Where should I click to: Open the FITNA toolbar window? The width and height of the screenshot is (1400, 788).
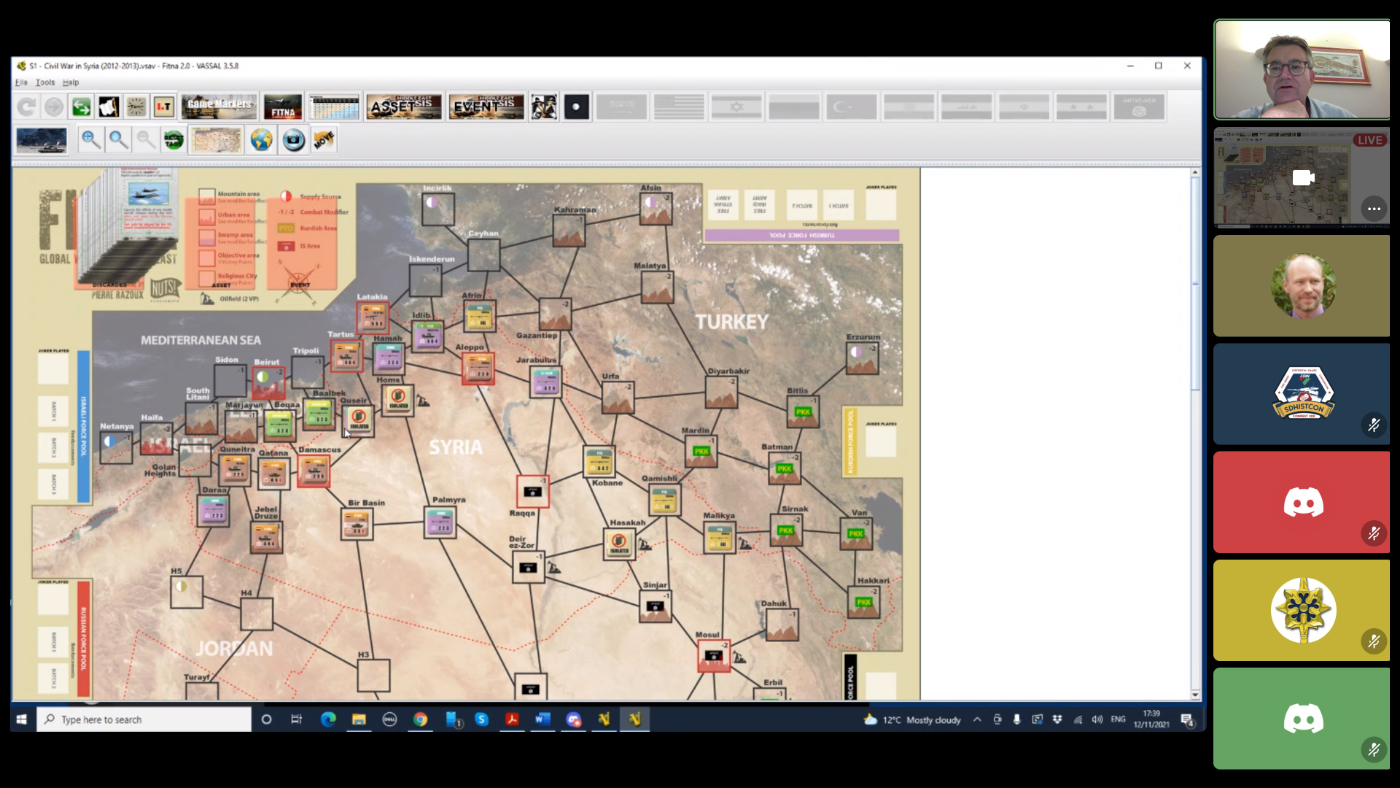pyautogui.click(x=282, y=107)
